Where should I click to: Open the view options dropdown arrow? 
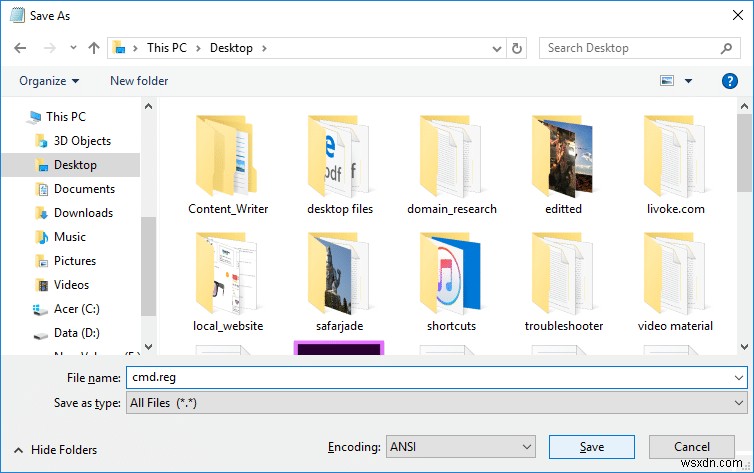click(x=688, y=81)
